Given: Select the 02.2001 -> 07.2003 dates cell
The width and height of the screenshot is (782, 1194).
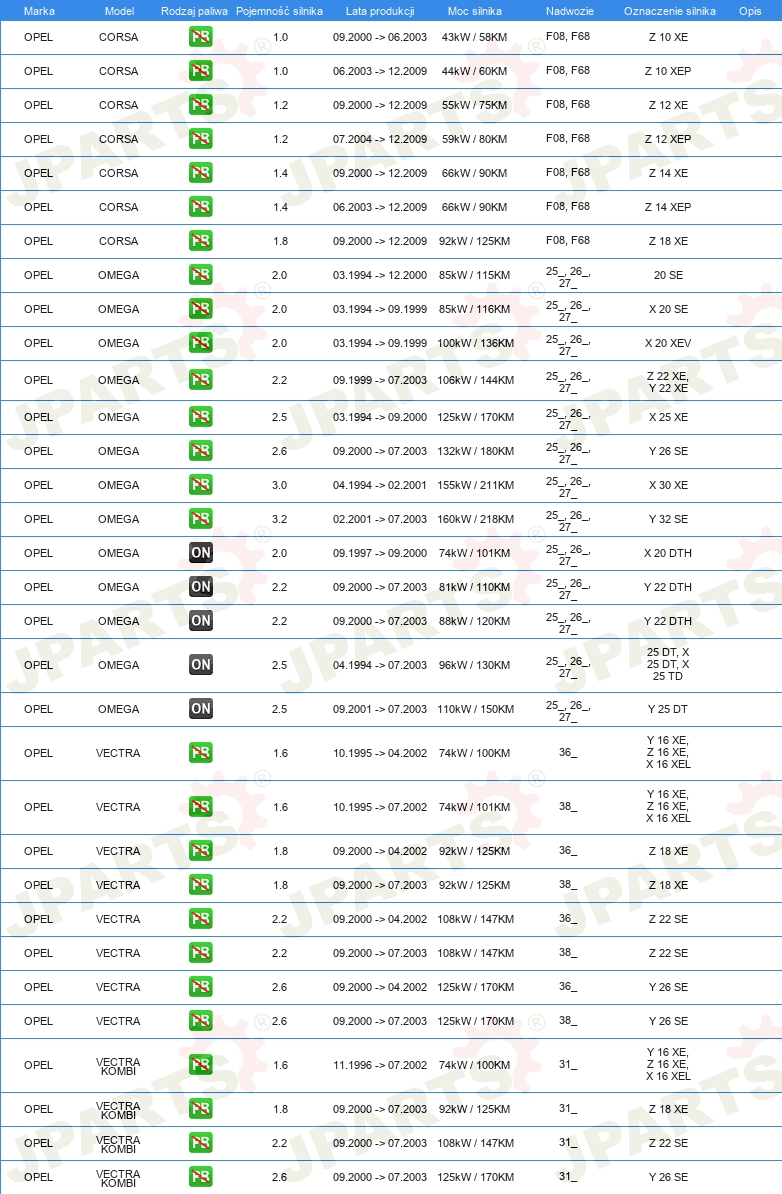Looking at the screenshot, I should point(380,519).
